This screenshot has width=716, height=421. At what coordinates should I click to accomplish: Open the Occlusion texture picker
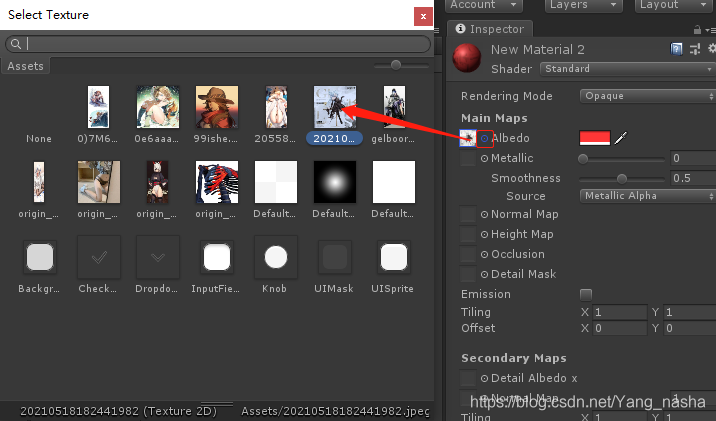click(484, 254)
